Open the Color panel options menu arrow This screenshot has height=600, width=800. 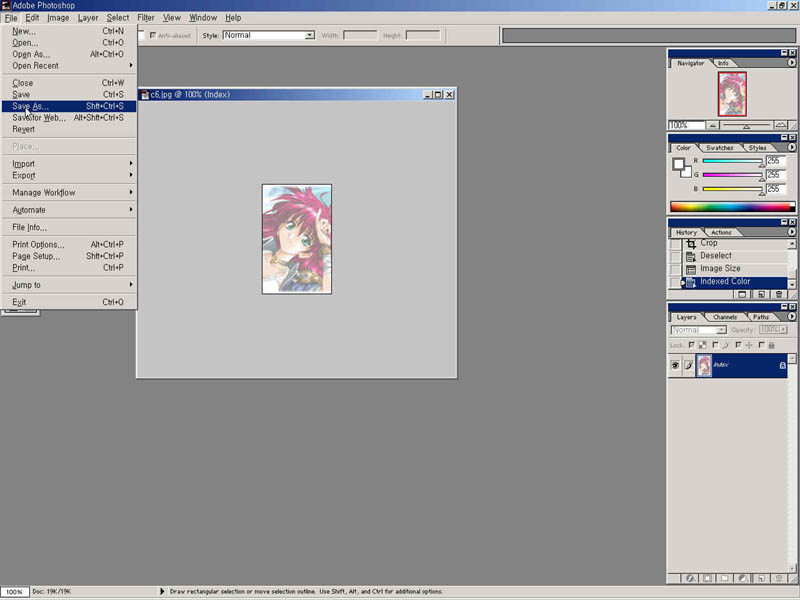click(x=791, y=147)
